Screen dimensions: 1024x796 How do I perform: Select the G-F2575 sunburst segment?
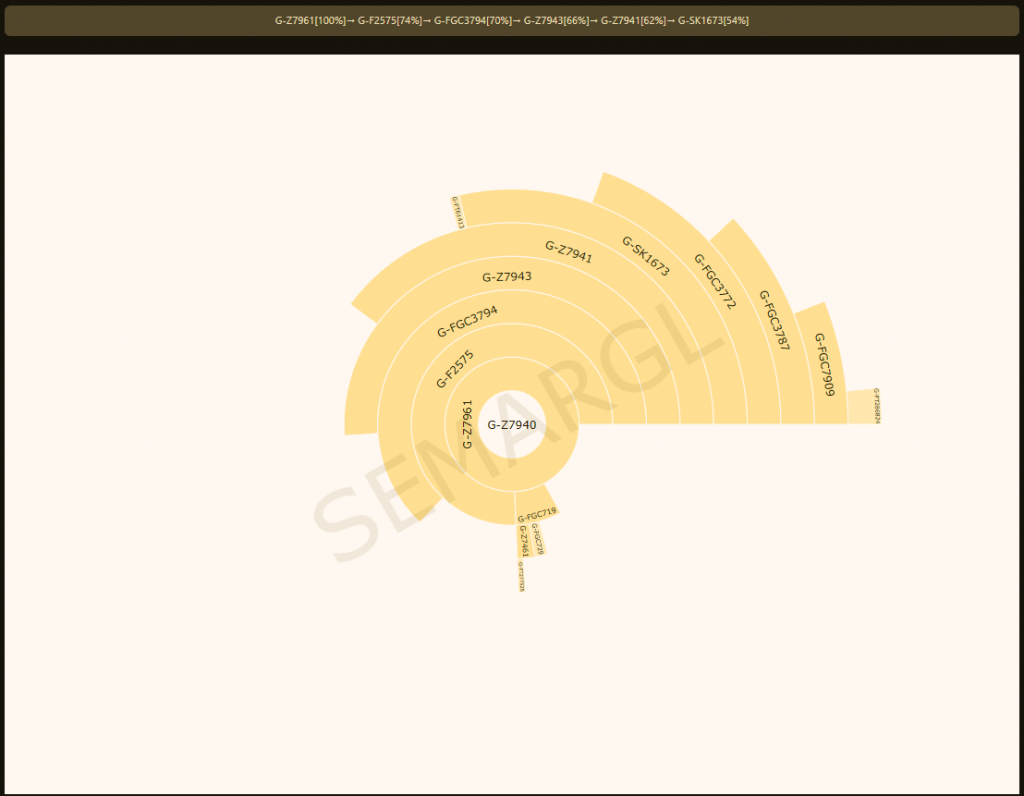[x=455, y=369]
